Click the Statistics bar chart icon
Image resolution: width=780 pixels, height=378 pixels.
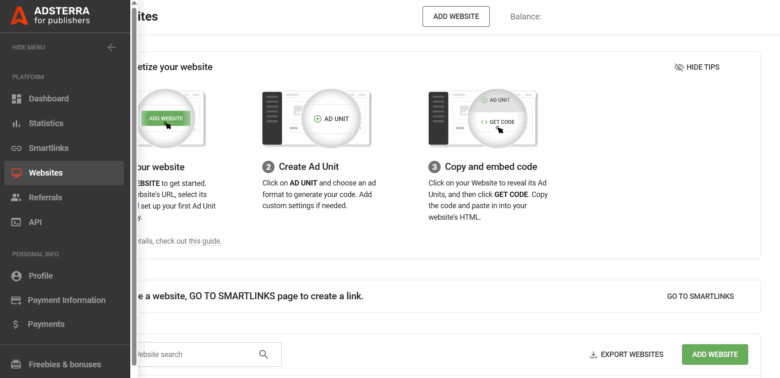pyautogui.click(x=16, y=123)
